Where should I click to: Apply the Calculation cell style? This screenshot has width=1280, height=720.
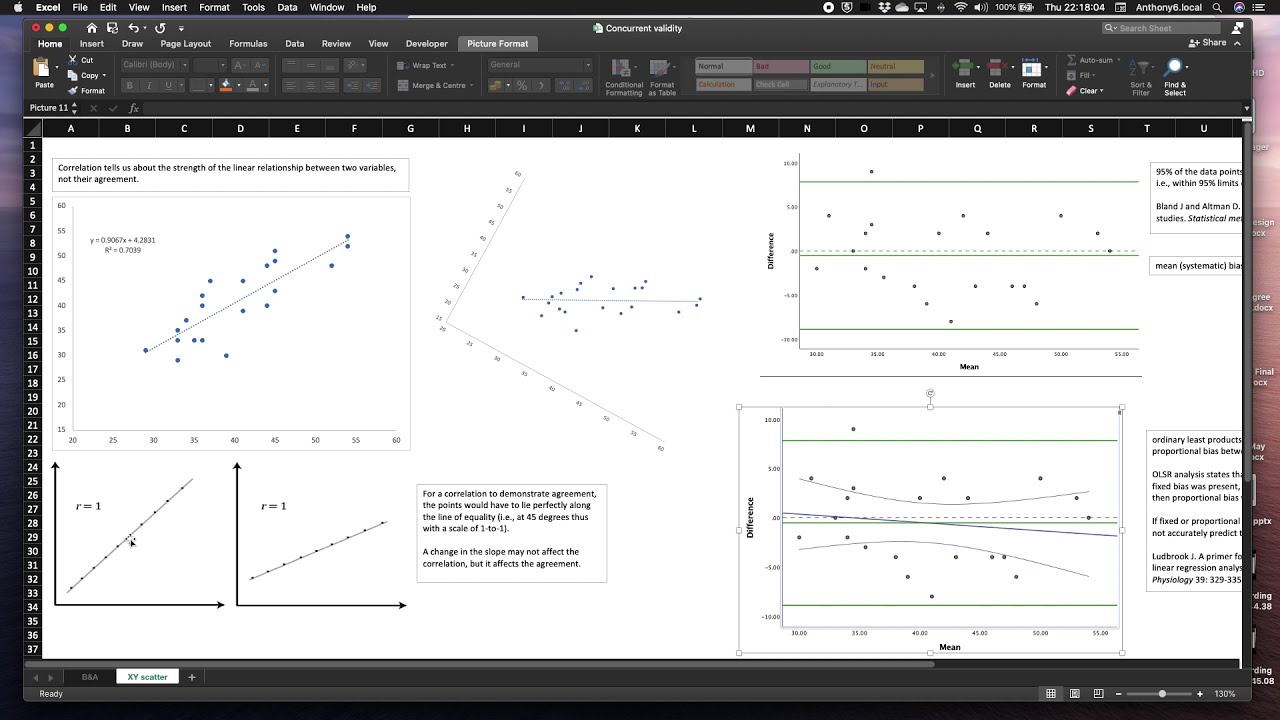click(x=724, y=84)
